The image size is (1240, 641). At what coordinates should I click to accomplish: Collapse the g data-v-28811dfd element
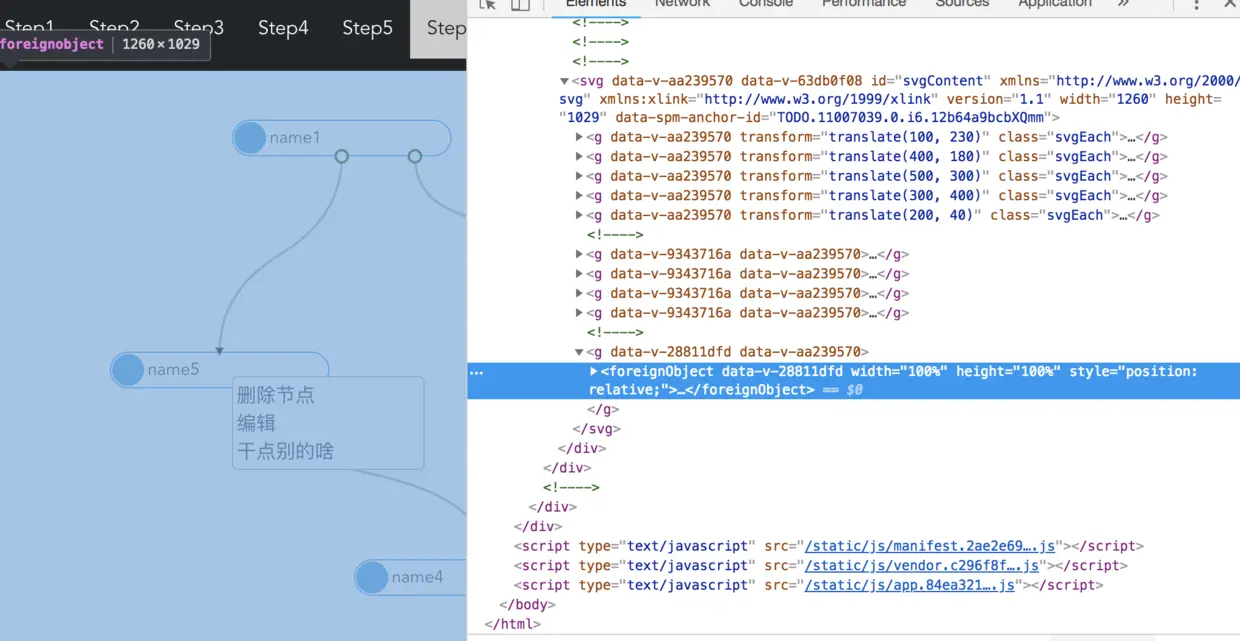coord(579,352)
